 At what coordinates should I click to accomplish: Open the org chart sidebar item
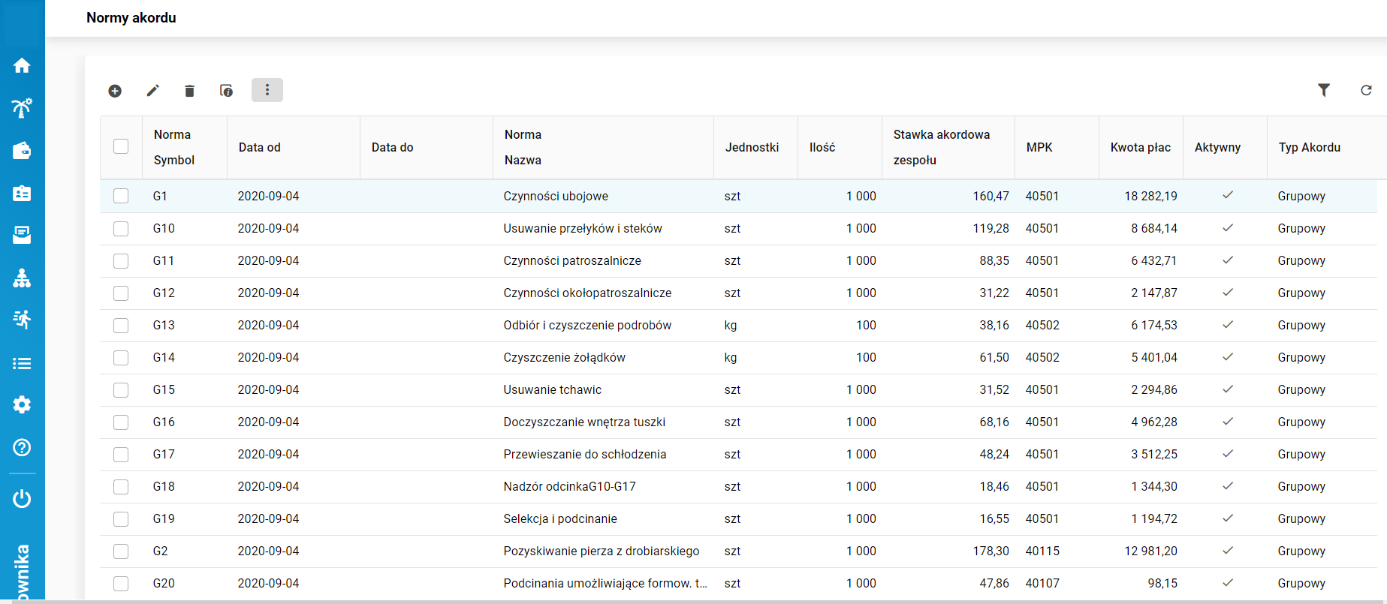coord(22,278)
